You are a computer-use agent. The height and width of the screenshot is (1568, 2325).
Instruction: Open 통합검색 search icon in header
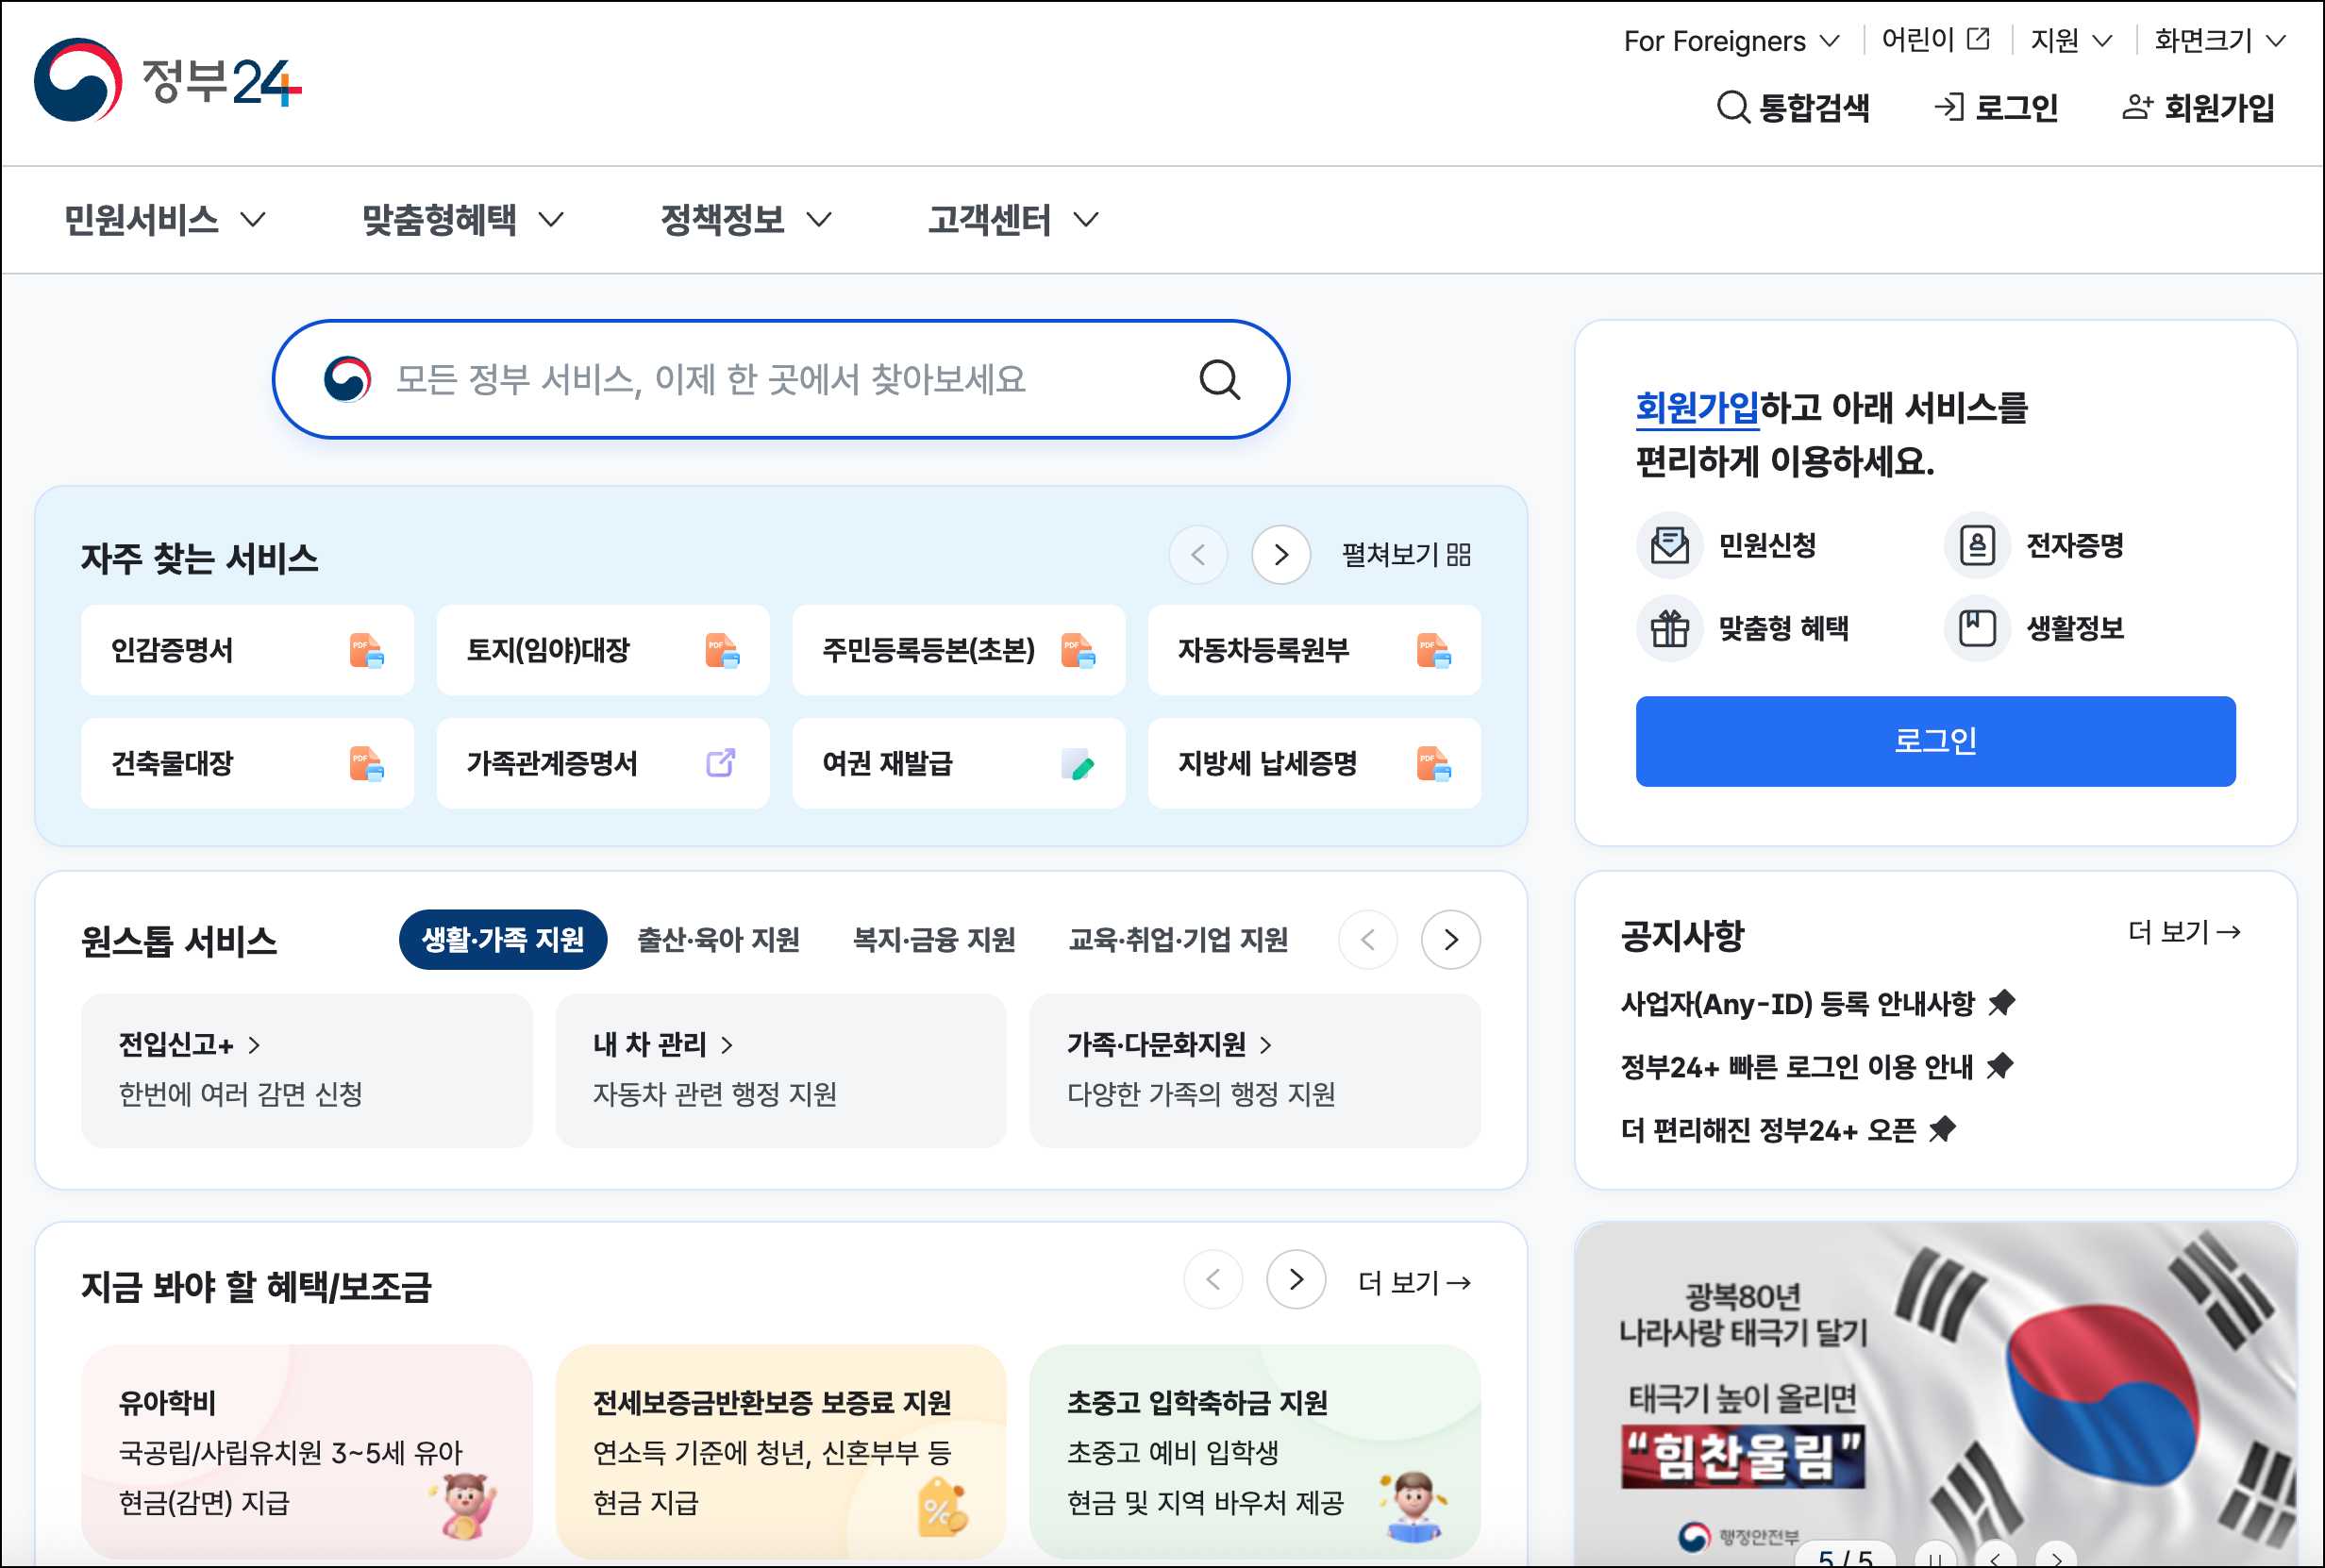1732,107
